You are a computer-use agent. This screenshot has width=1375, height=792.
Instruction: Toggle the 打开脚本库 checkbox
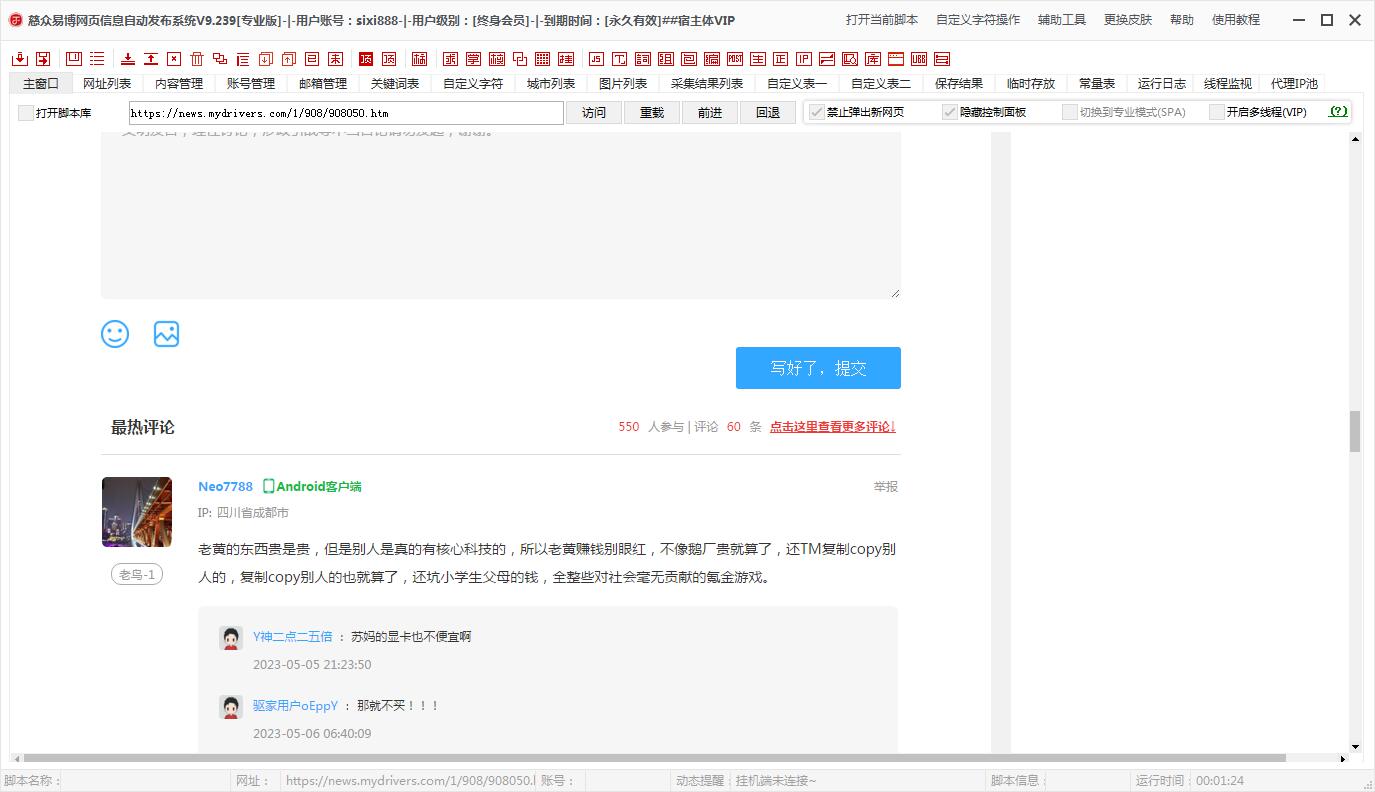point(26,113)
